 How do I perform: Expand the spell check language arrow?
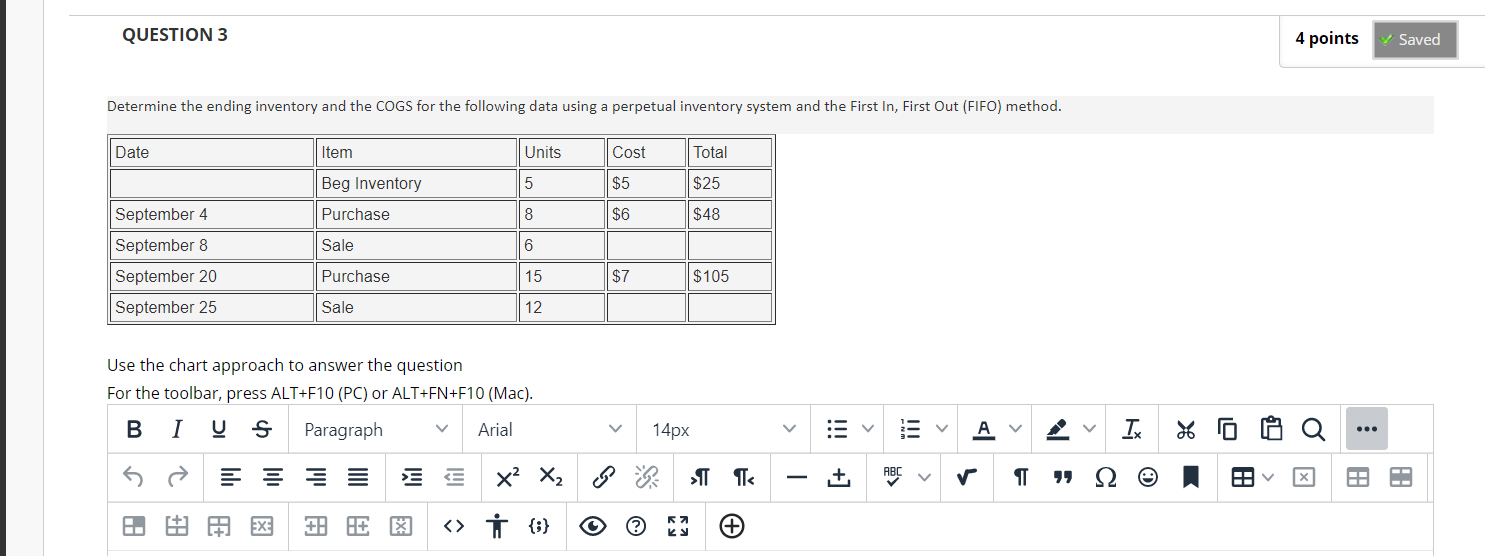tap(923, 478)
